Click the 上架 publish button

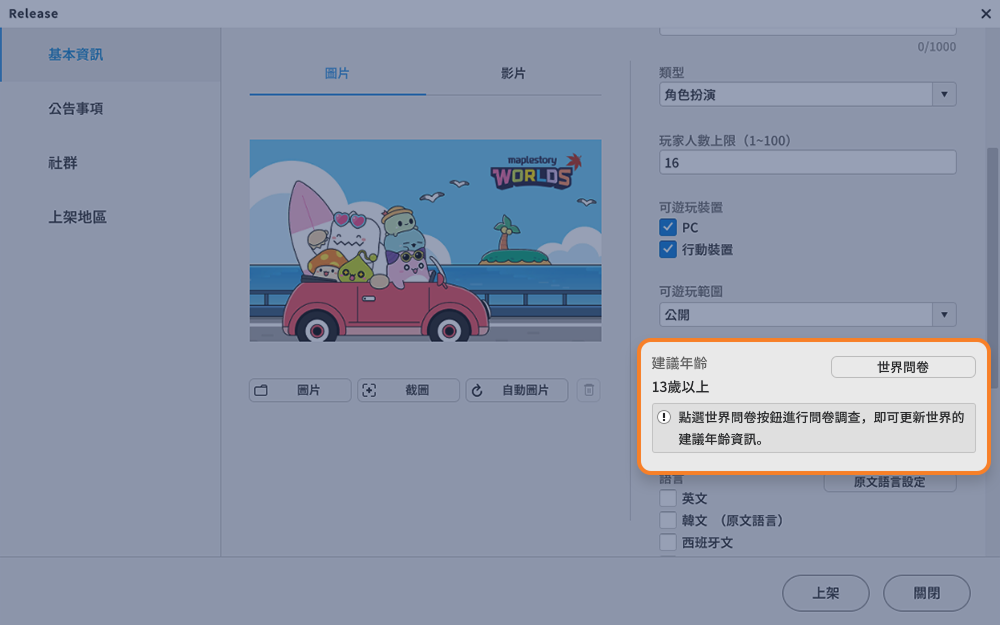[825, 593]
